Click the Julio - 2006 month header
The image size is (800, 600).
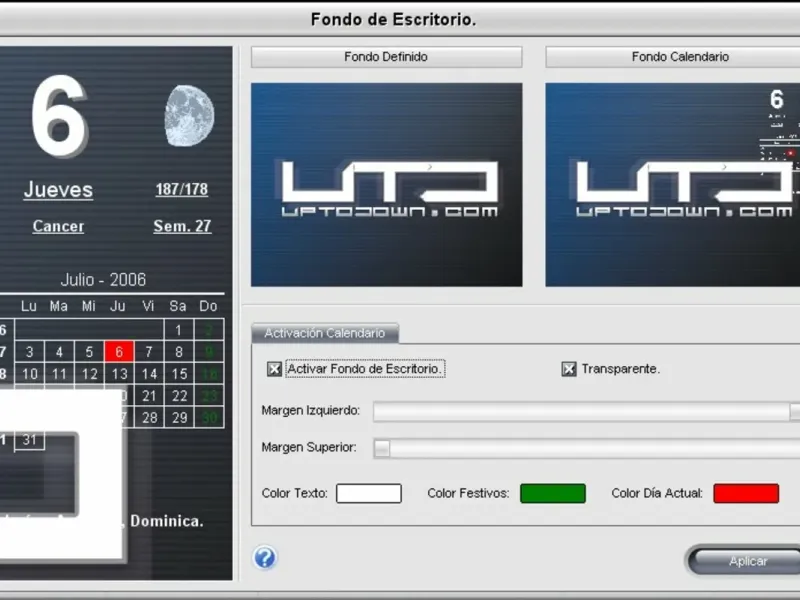[x=103, y=280]
